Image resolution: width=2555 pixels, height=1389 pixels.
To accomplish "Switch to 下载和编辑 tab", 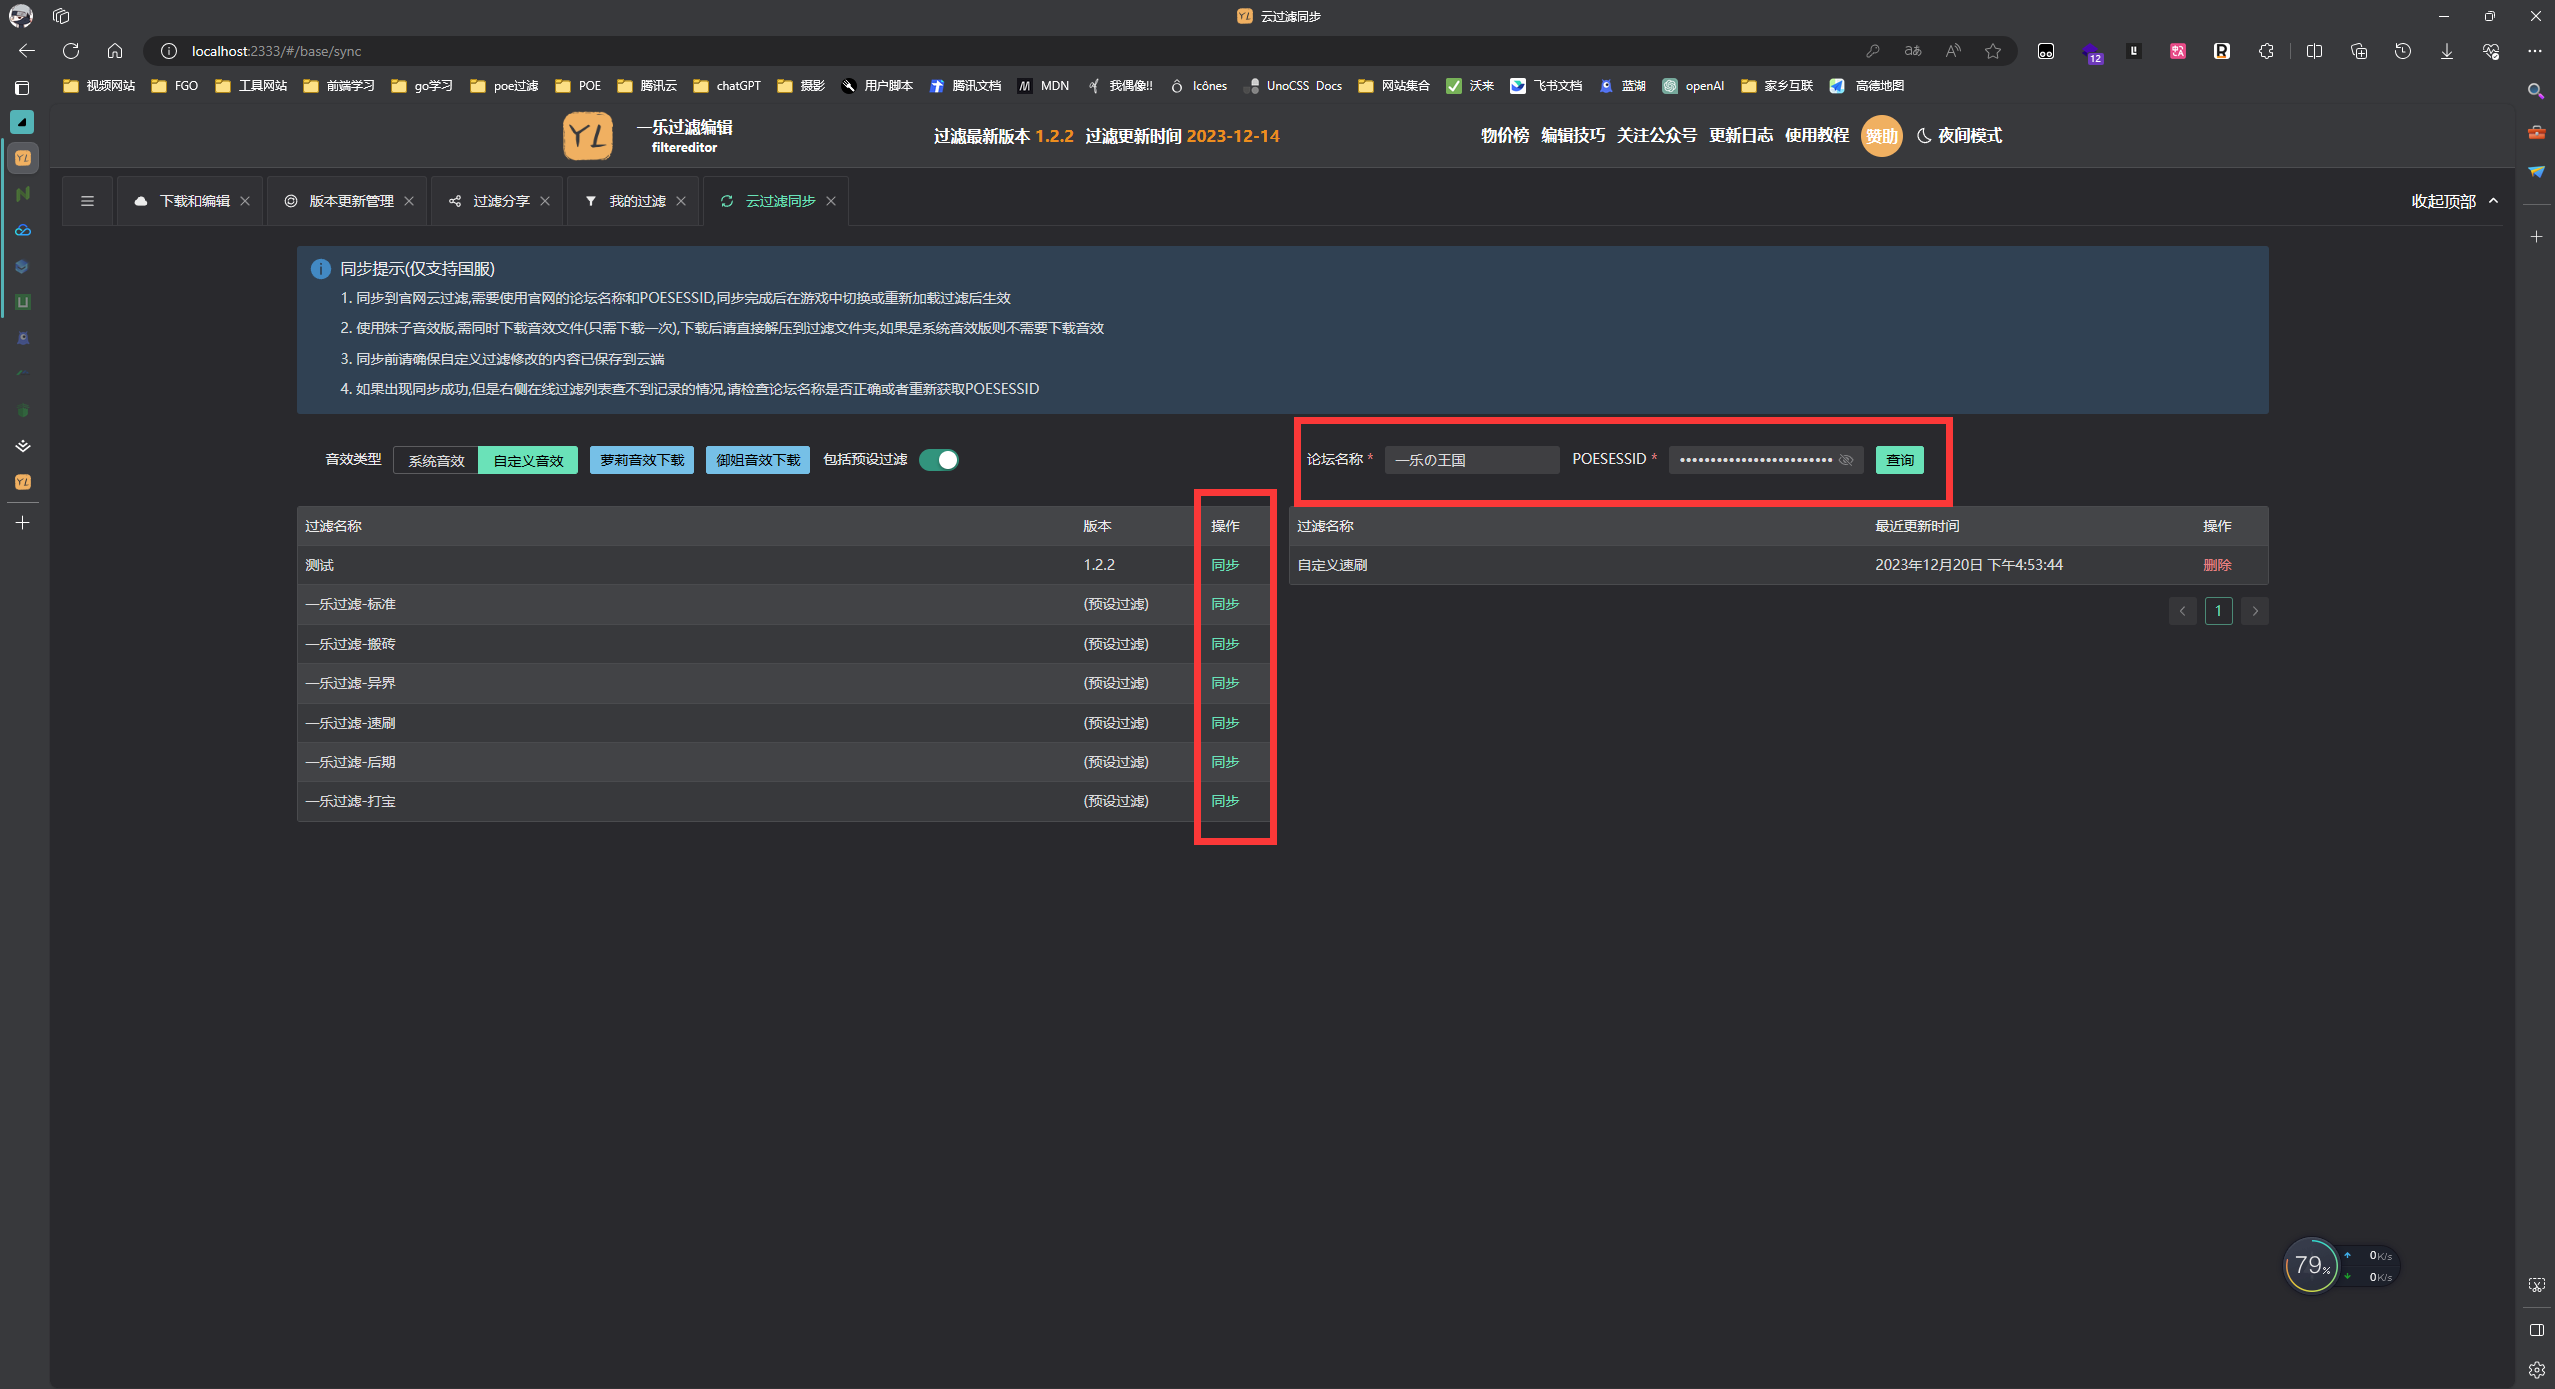I will point(191,201).
